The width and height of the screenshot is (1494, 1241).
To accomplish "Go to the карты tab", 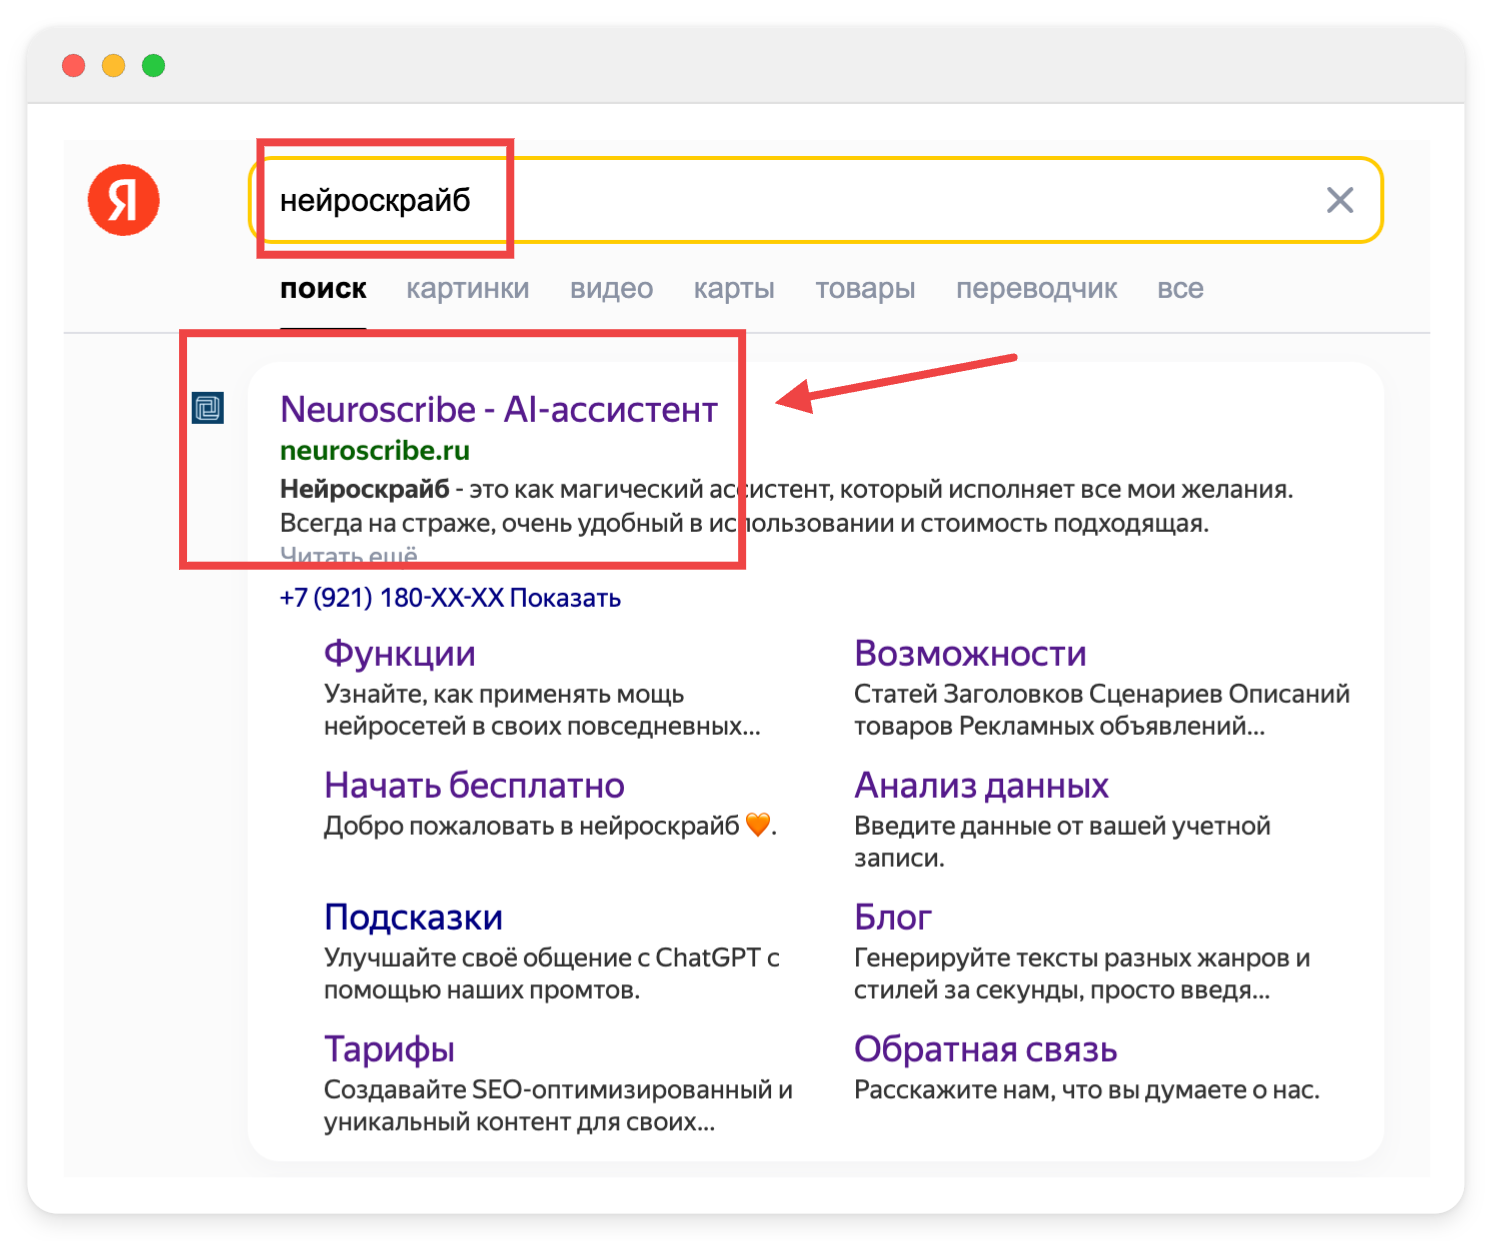I will coord(734,289).
